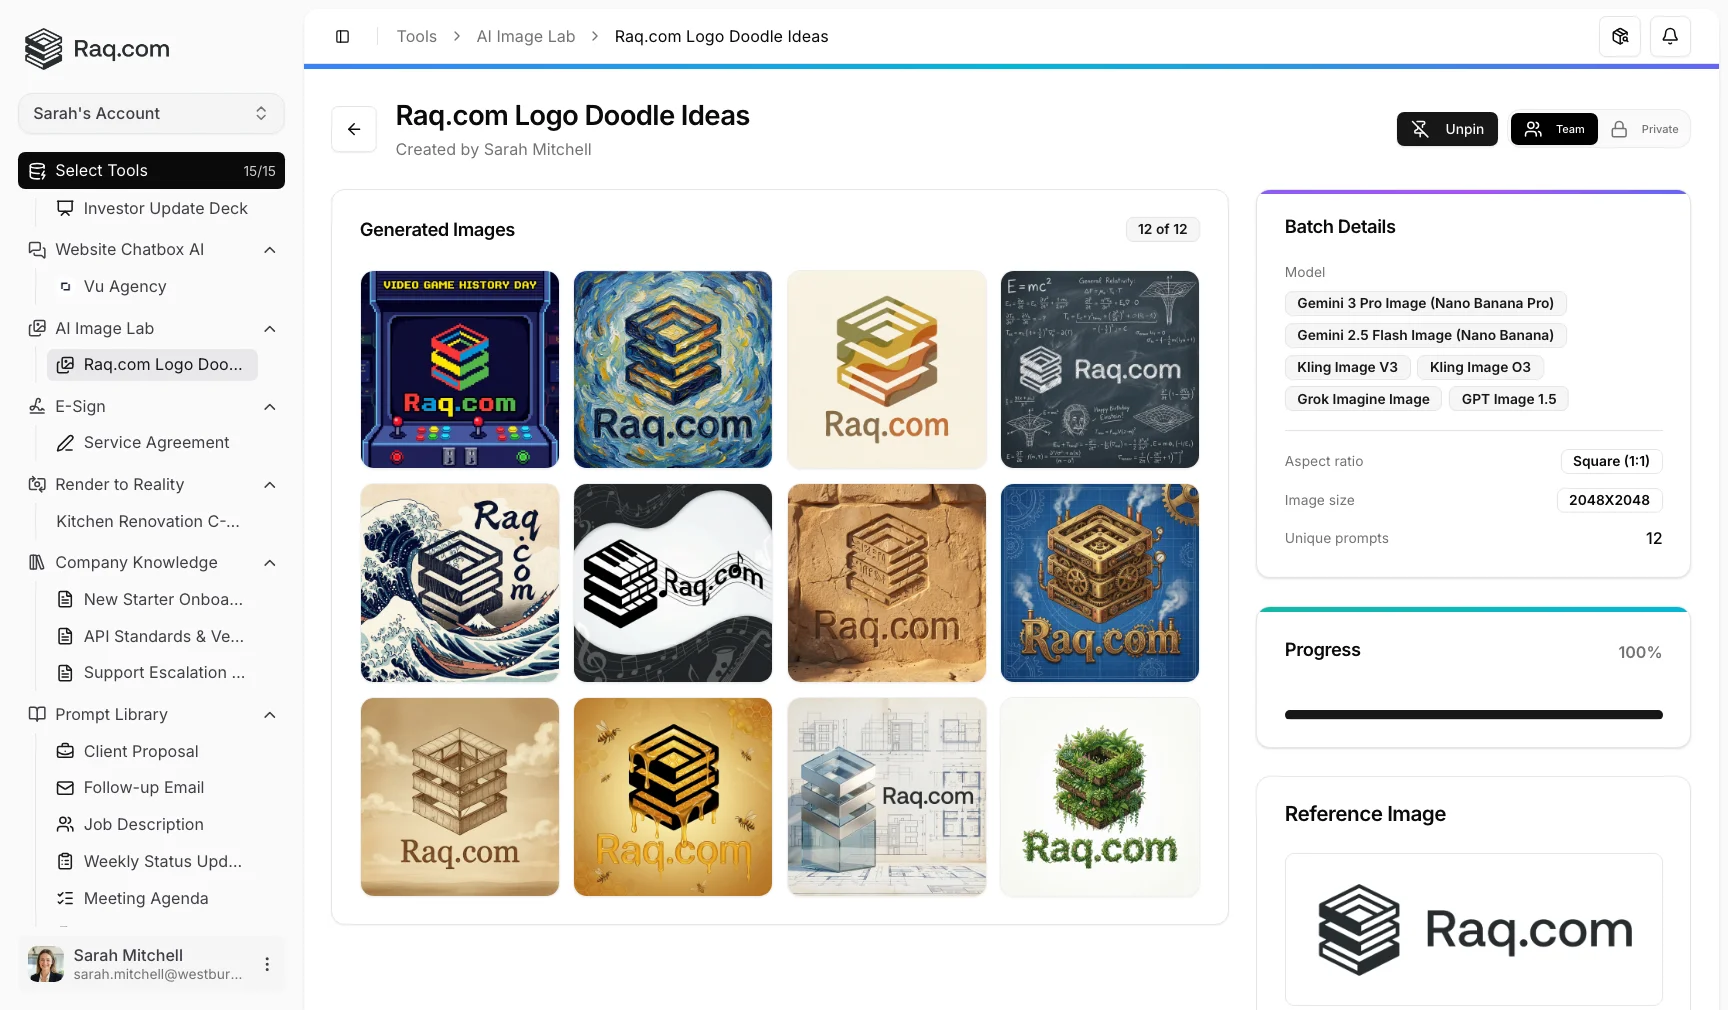Enable Team sharing visibility
The image size is (1728, 1010).
pyautogui.click(x=1553, y=129)
